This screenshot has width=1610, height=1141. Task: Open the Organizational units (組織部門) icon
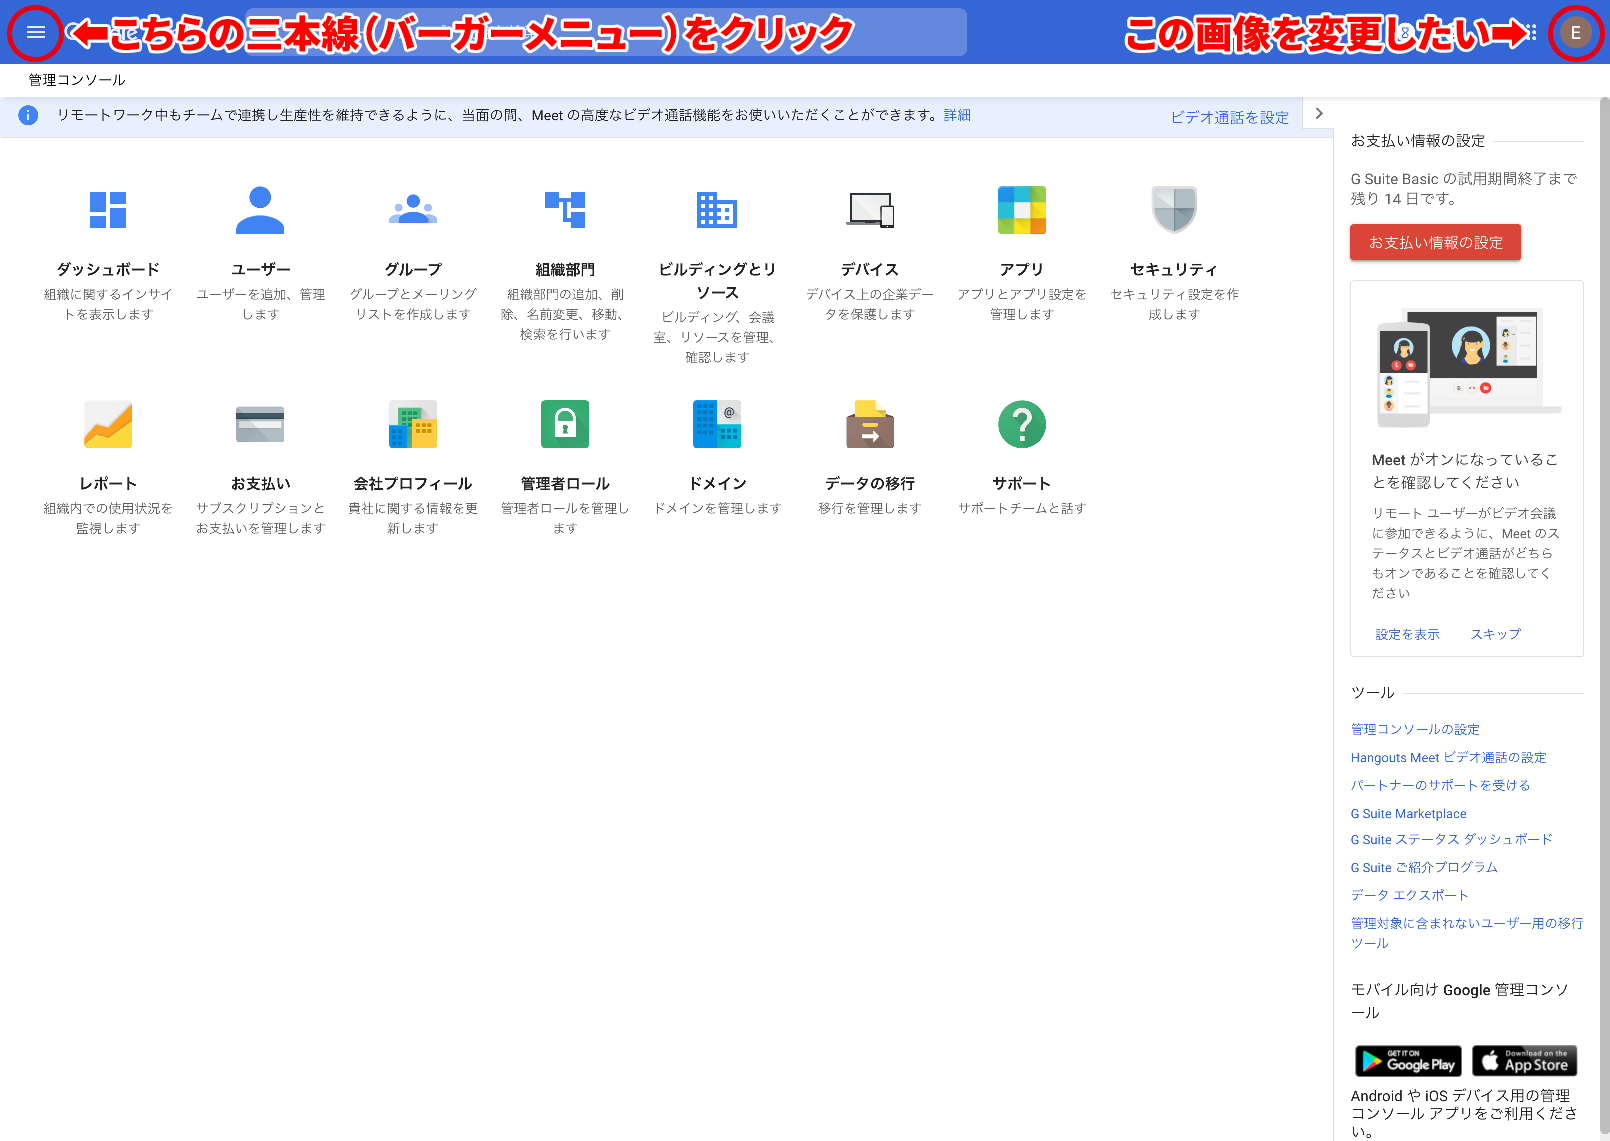click(x=565, y=210)
